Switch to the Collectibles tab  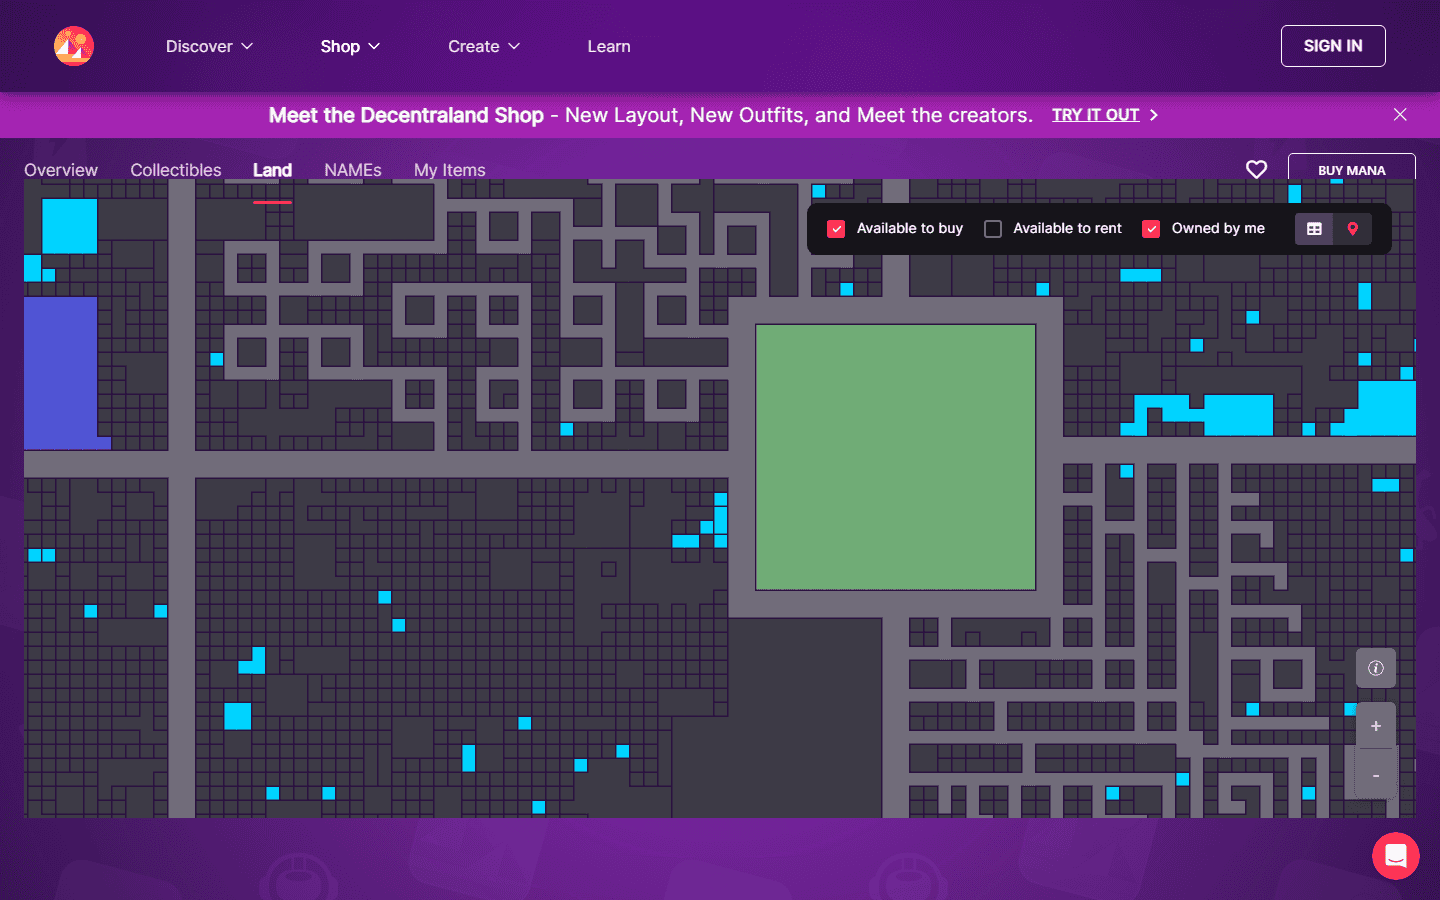pos(176,170)
